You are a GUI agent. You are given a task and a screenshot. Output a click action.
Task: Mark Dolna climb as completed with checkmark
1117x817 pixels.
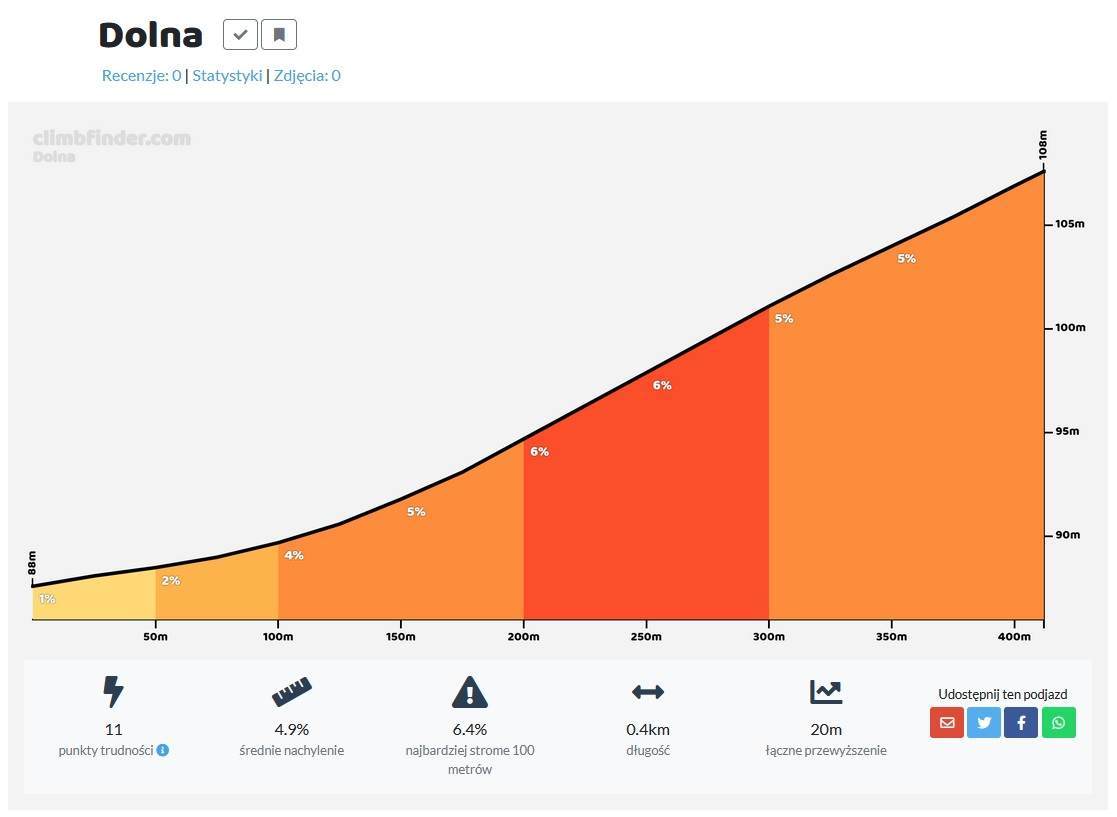[x=240, y=34]
